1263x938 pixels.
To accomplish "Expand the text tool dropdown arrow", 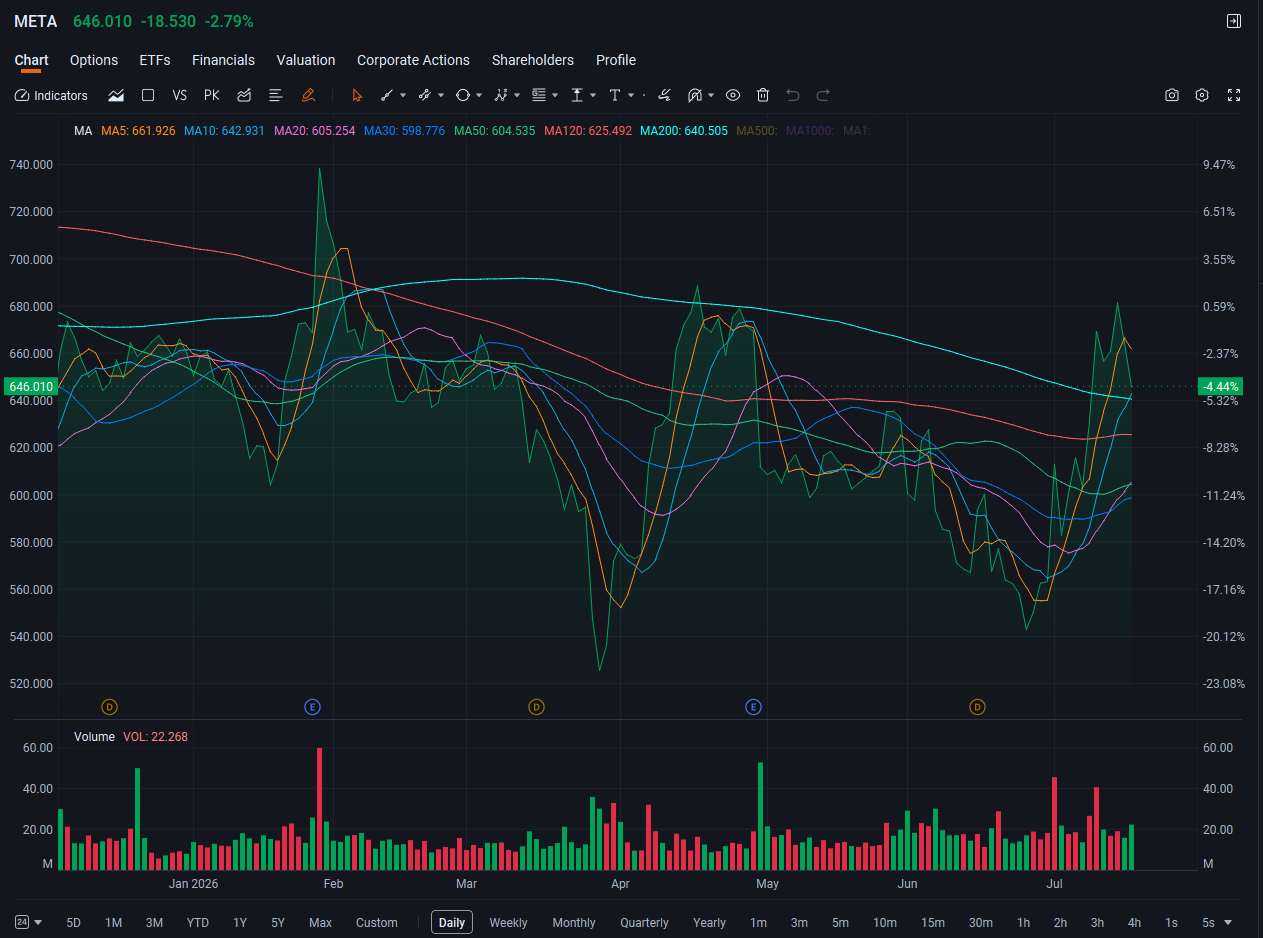I will click(632, 95).
